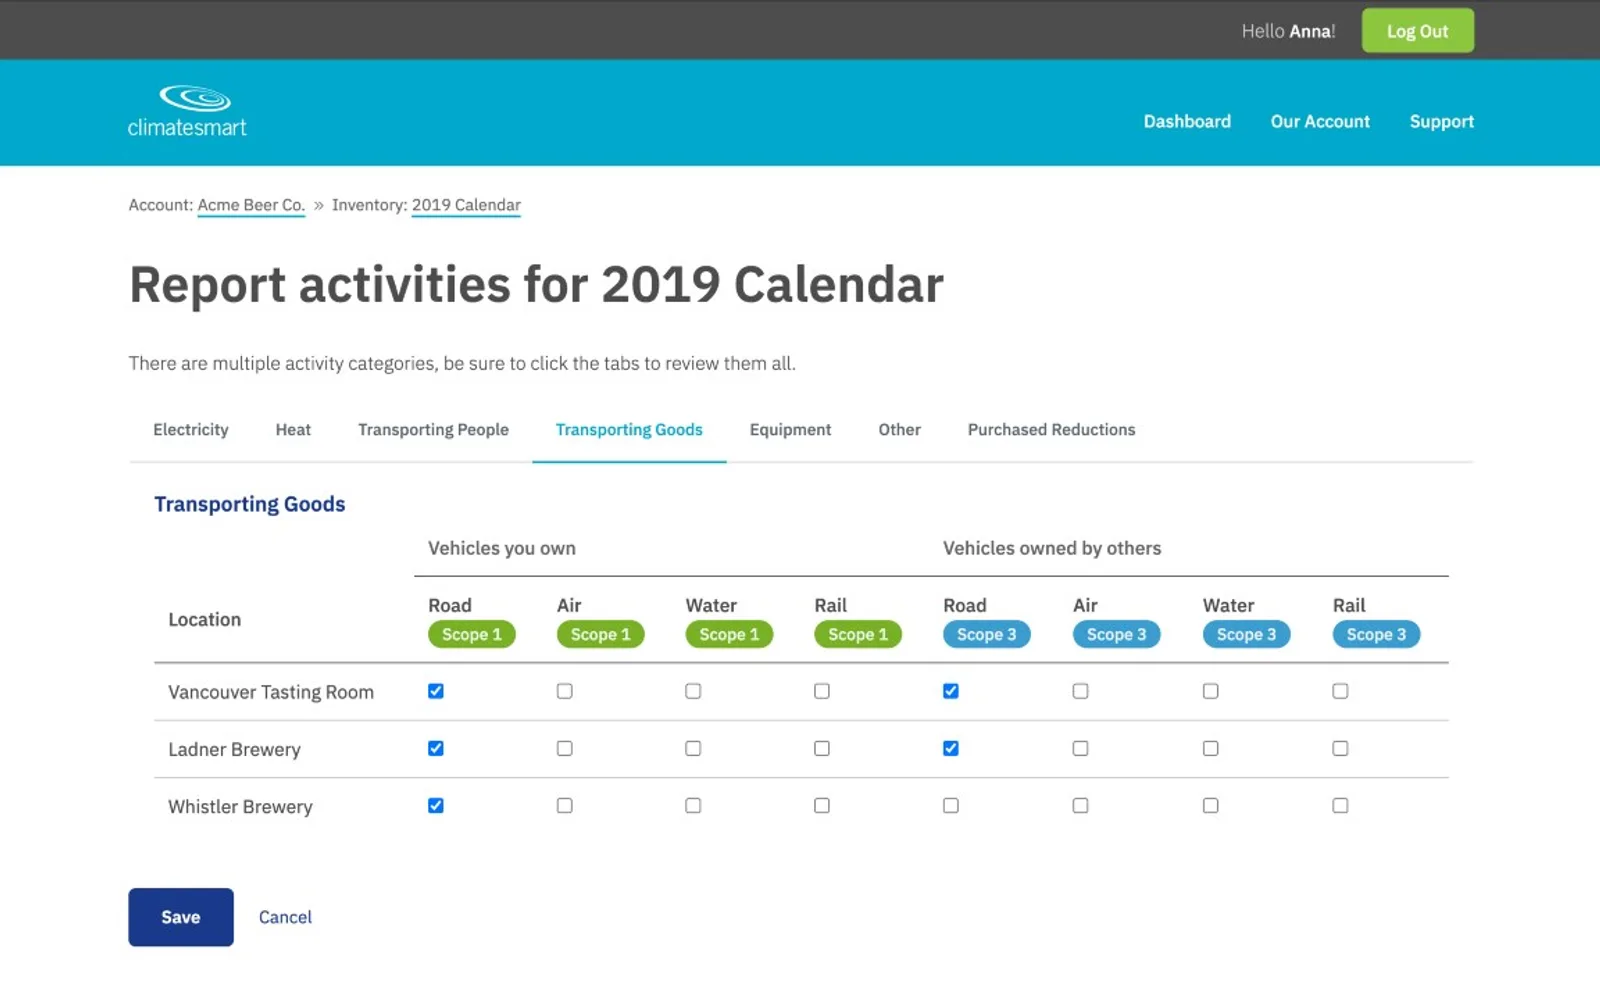Switch to the Transporting People tab
1600x1000 pixels.
(x=433, y=429)
